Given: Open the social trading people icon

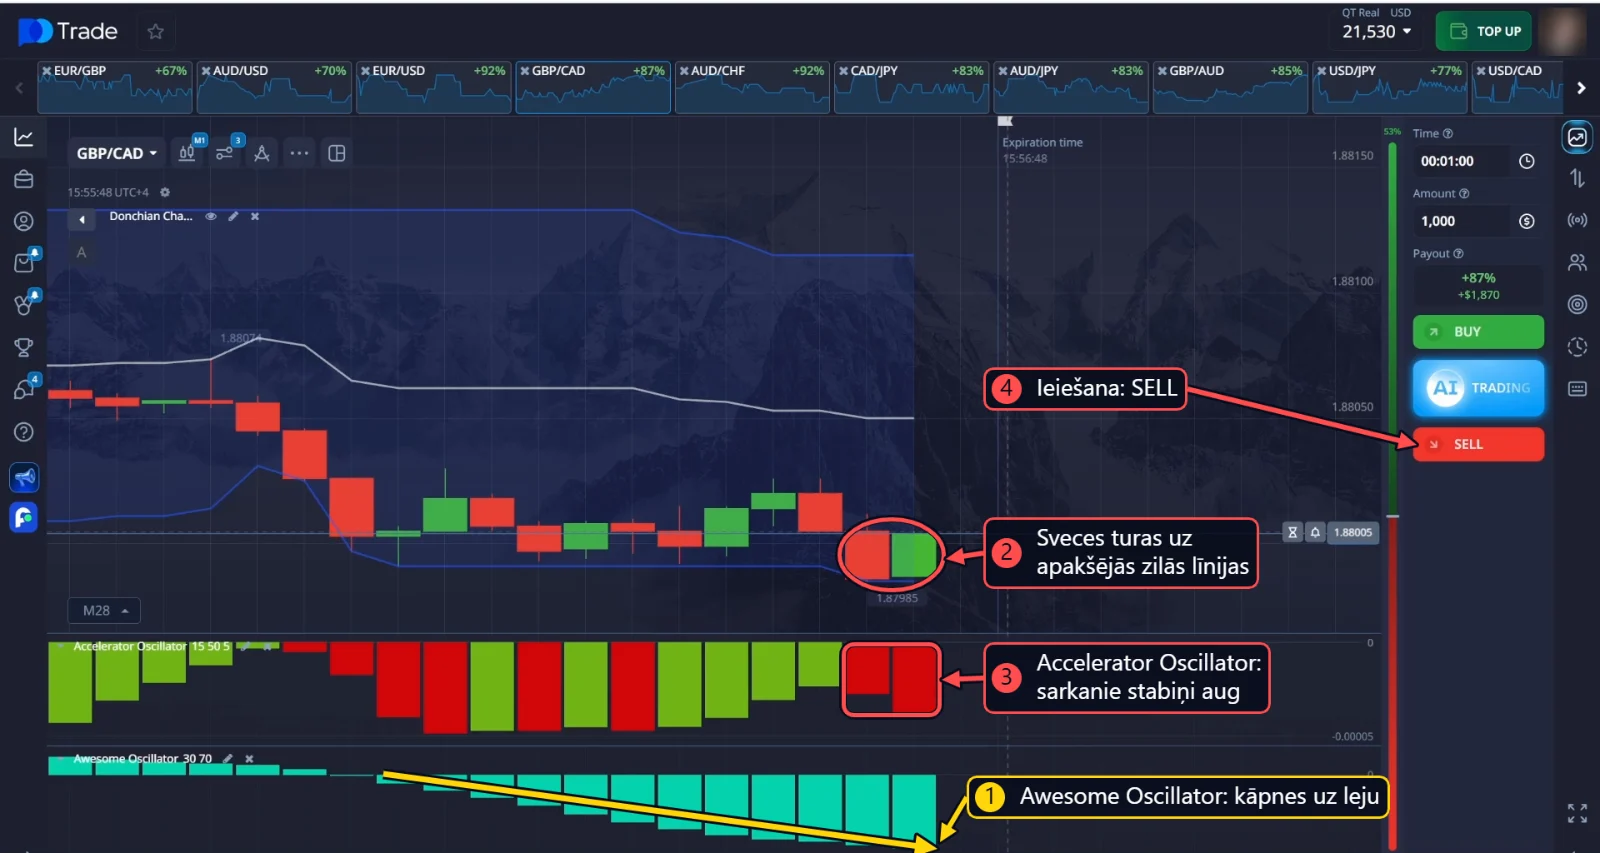Looking at the screenshot, I should point(1577,262).
